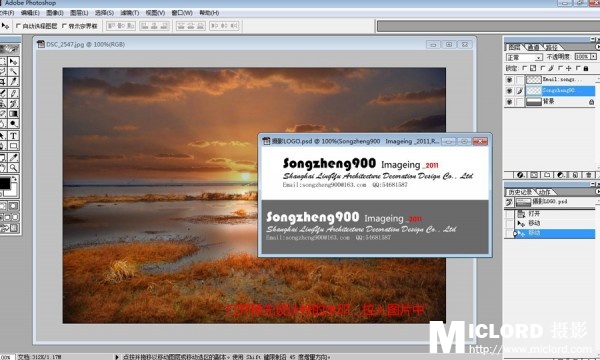
Task: Select the Pencil tool in toolbox
Action: click(13, 93)
